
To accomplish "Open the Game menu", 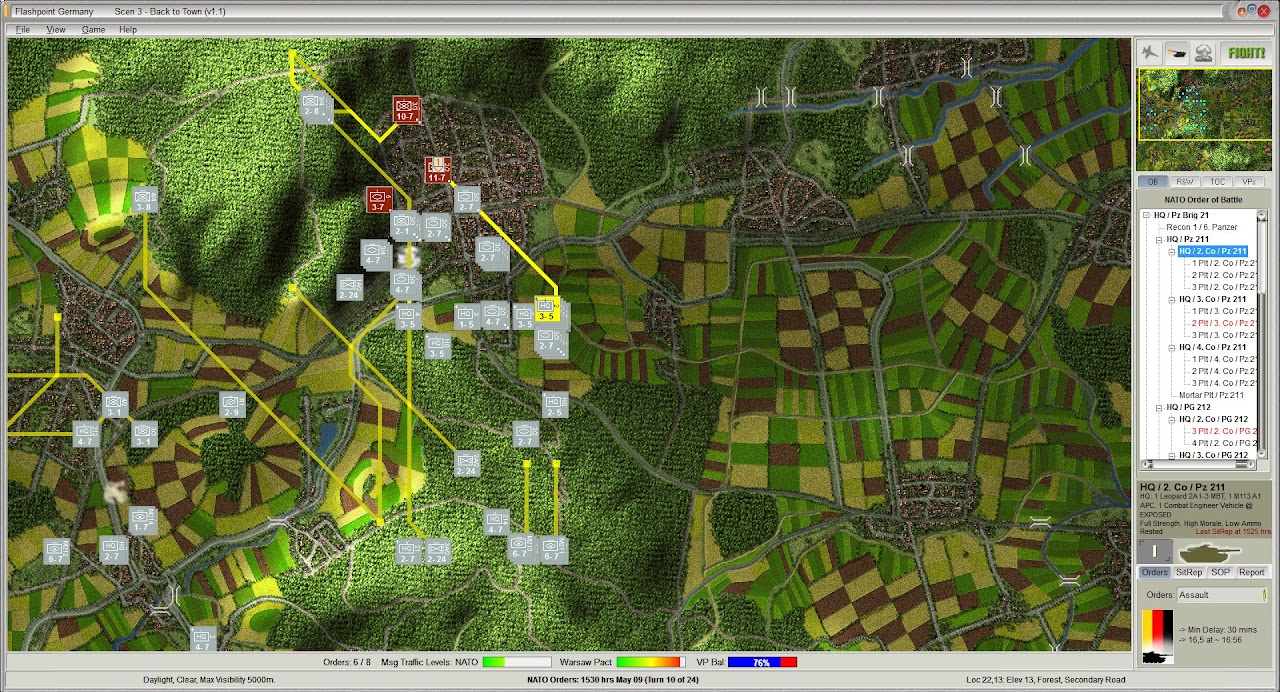I will [x=93, y=30].
